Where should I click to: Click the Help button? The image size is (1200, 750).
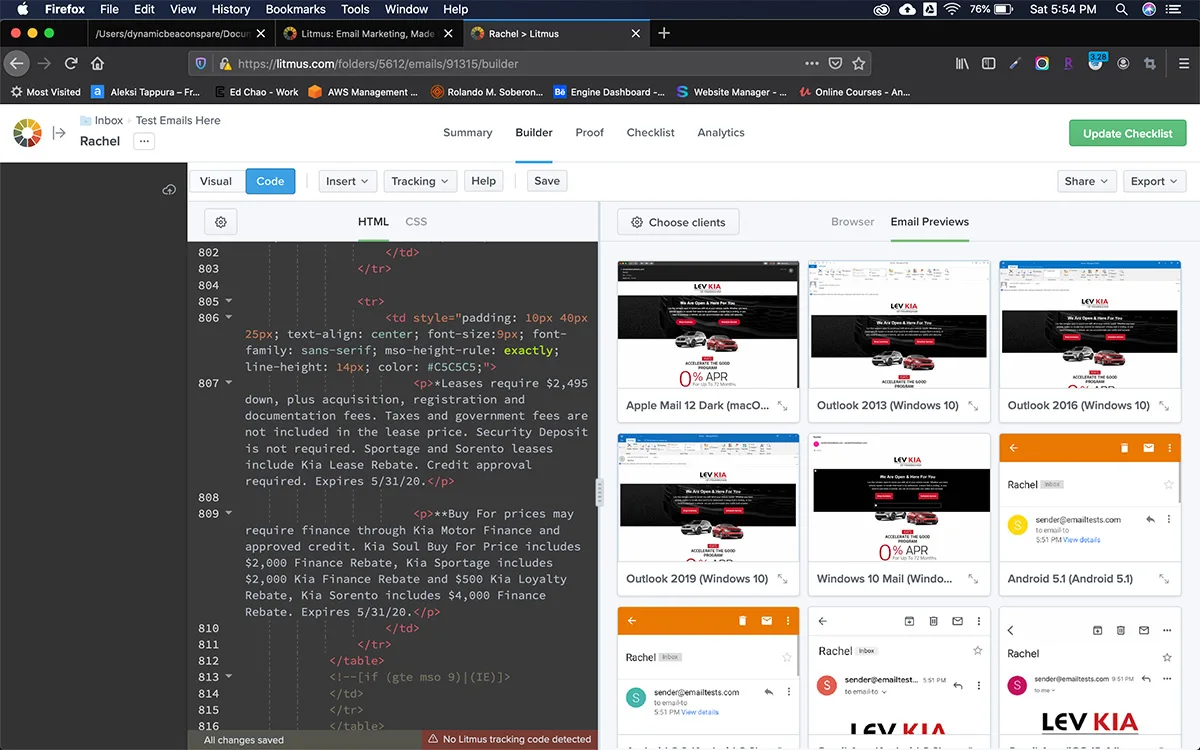point(484,181)
